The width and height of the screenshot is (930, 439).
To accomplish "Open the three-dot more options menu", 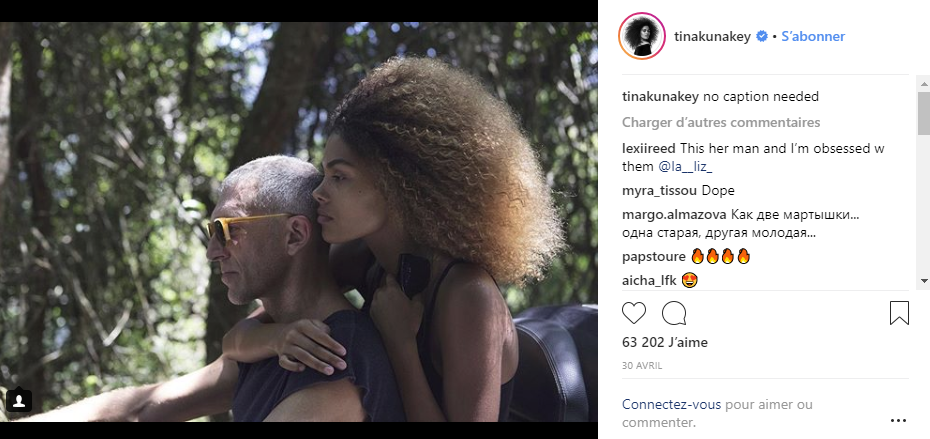I will click(898, 421).
